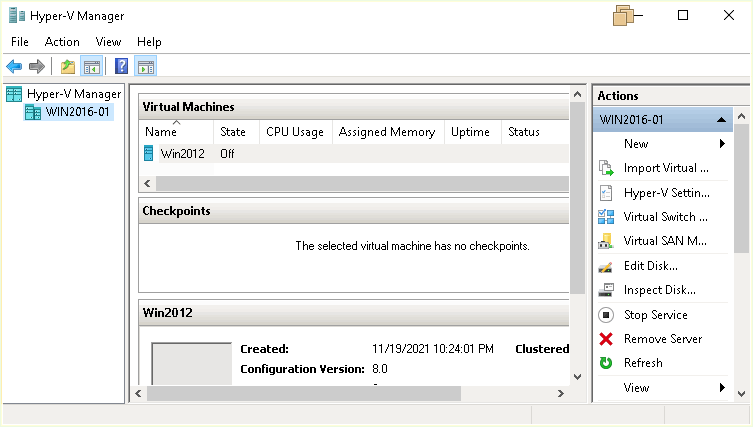Viewport: 753px width, 427px height.
Task: Click Inspect Disk... action link
Action: pos(658,290)
